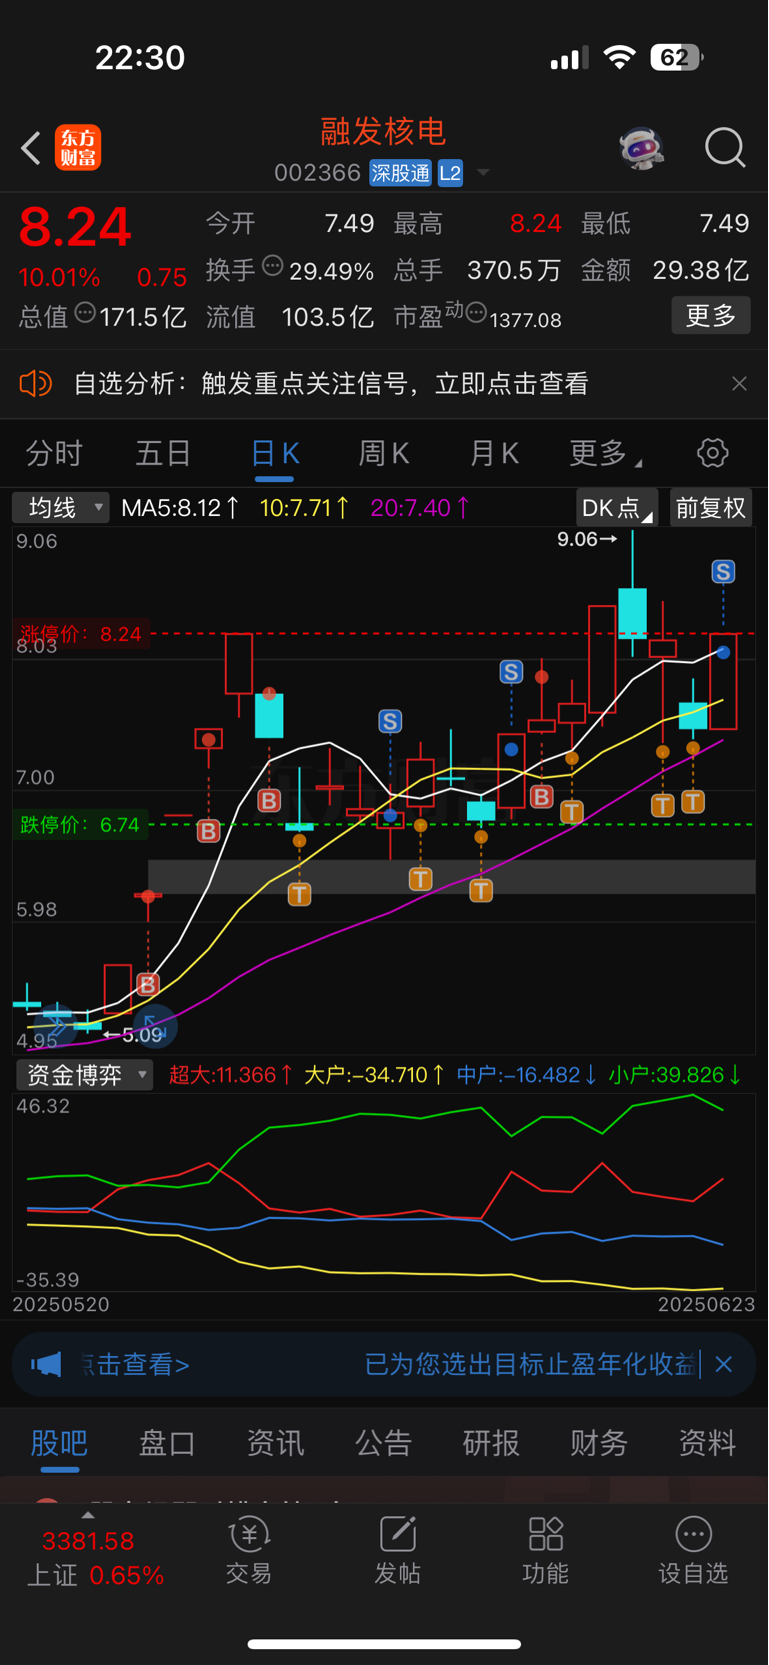Open the 前复权 adjustment selector
The height and width of the screenshot is (1665, 769).
pyautogui.click(x=711, y=508)
